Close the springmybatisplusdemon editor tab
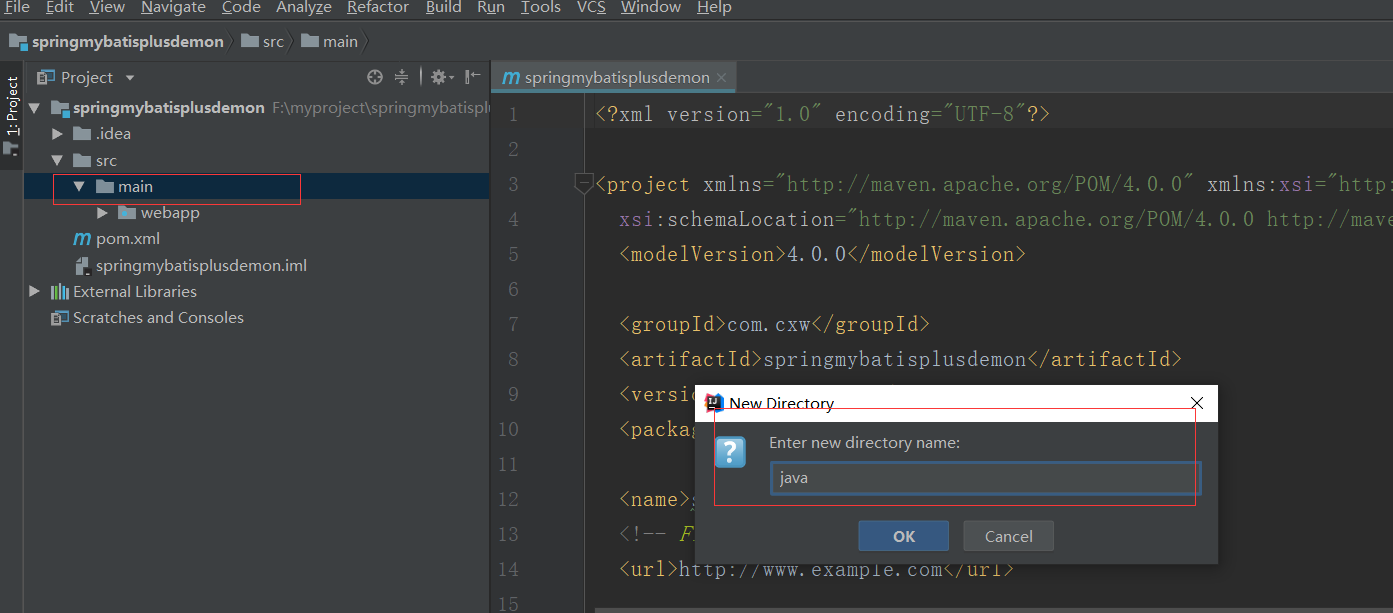The image size is (1393, 613). pyautogui.click(x=722, y=78)
